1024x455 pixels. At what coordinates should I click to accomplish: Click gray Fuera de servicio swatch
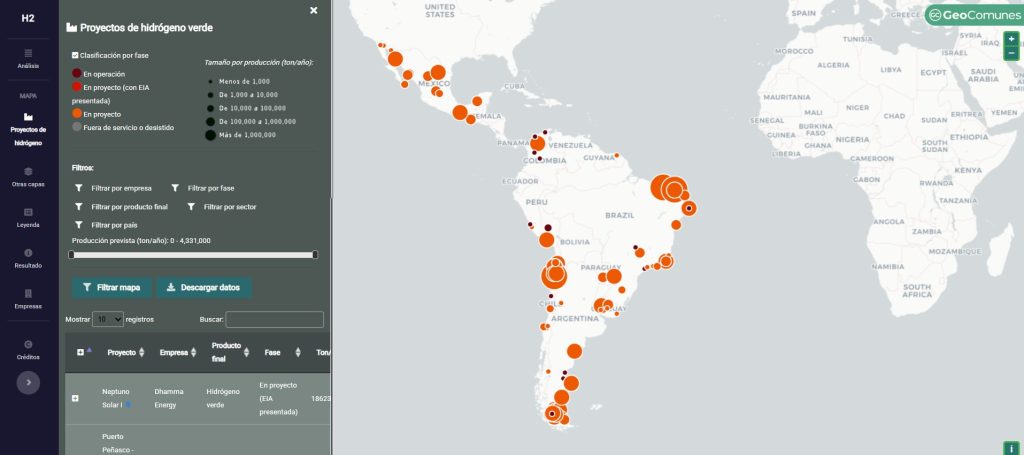pos(77,127)
